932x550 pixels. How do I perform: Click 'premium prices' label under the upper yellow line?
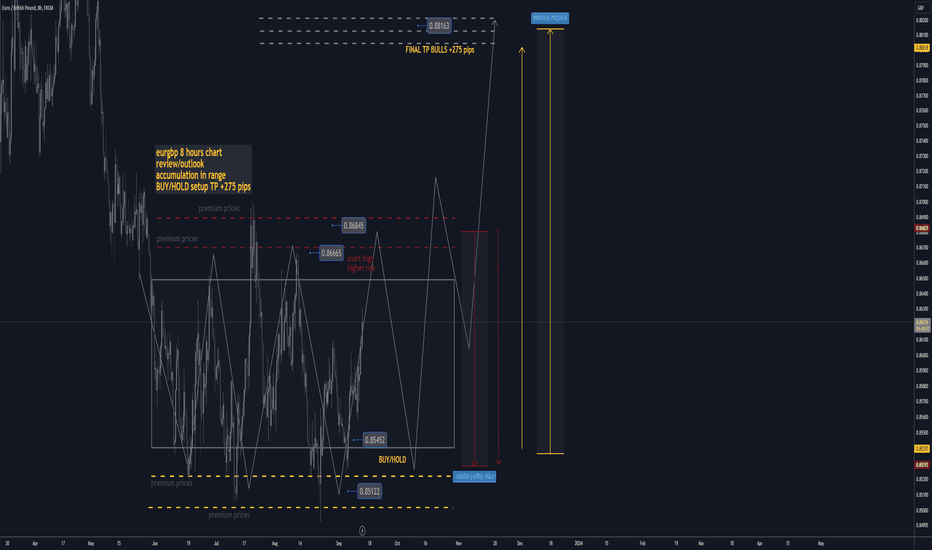pyautogui.click(x=171, y=483)
